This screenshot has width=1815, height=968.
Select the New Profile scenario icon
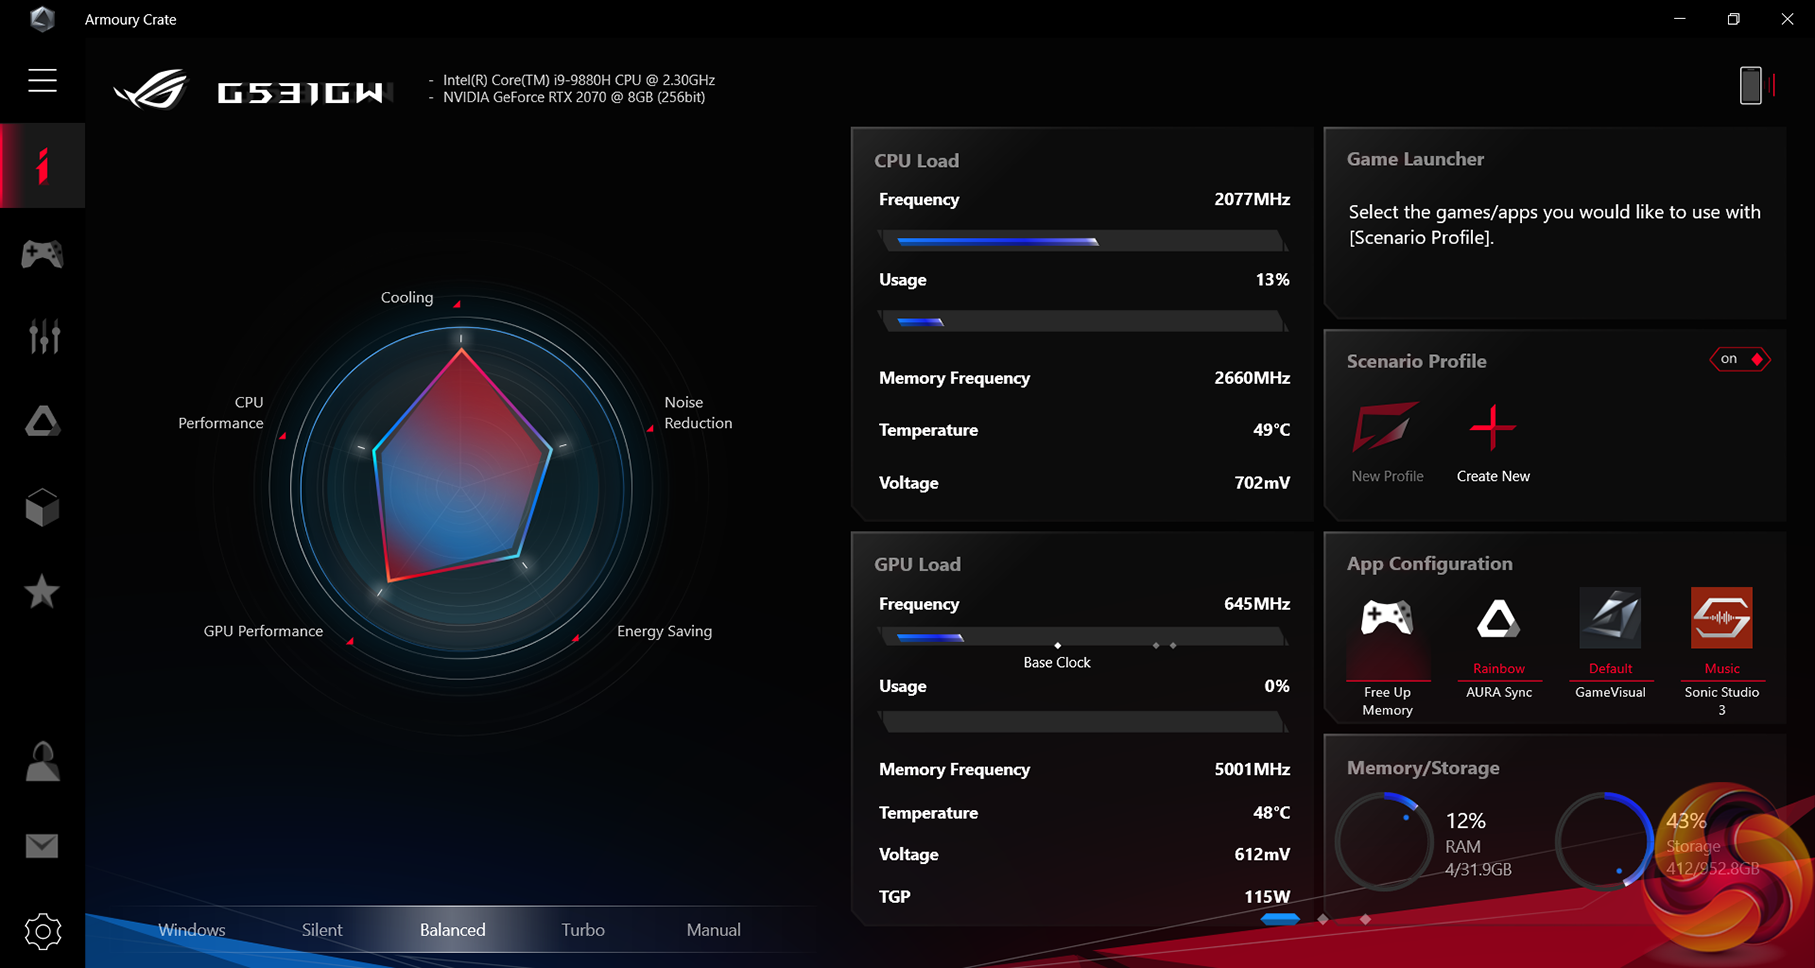click(1386, 428)
